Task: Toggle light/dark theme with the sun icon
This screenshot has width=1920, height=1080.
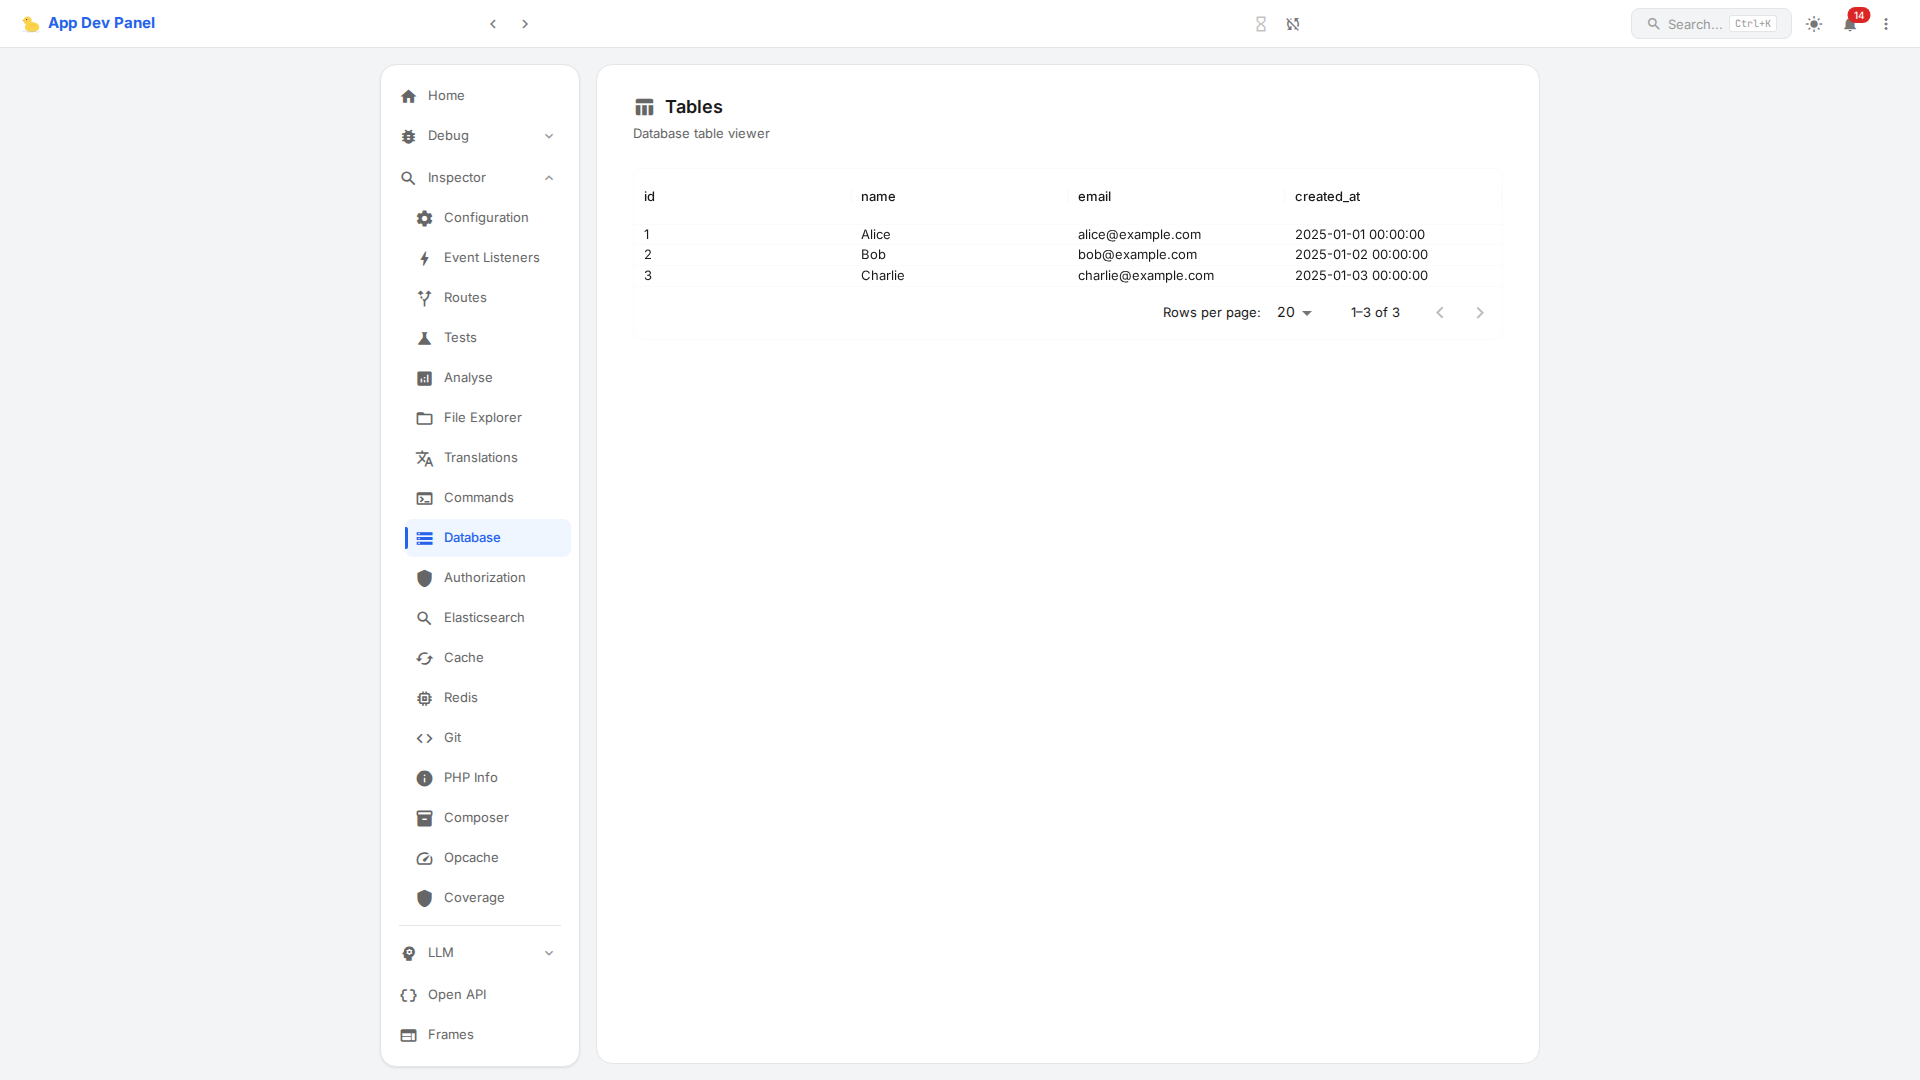Action: tap(1814, 24)
